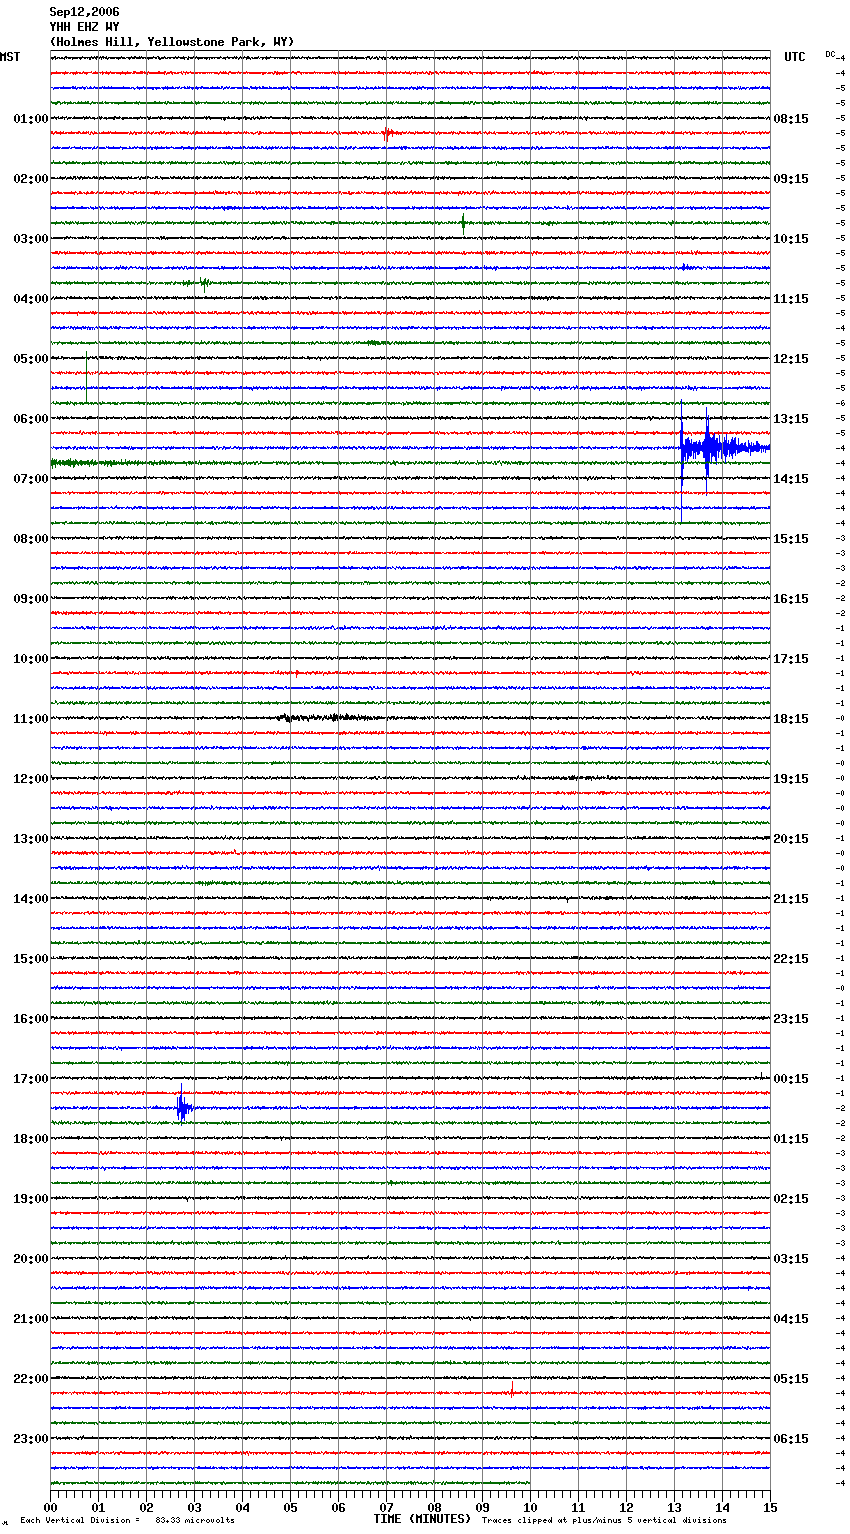Screen dimensions: 850x1534
Task: Click the MST time label '07:00'
Action: pyautogui.click(x=31, y=479)
